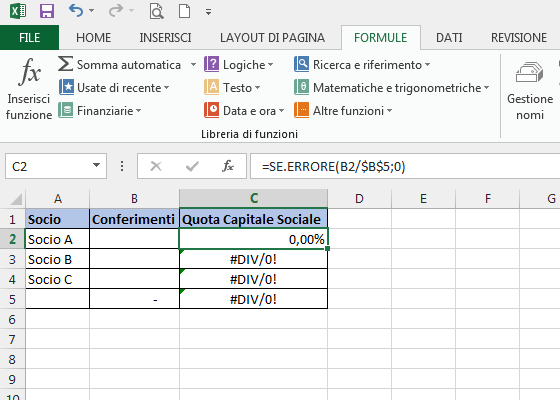This screenshot has height=400, width=560.
Task: Click the formula bar fx button
Action: click(228, 166)
